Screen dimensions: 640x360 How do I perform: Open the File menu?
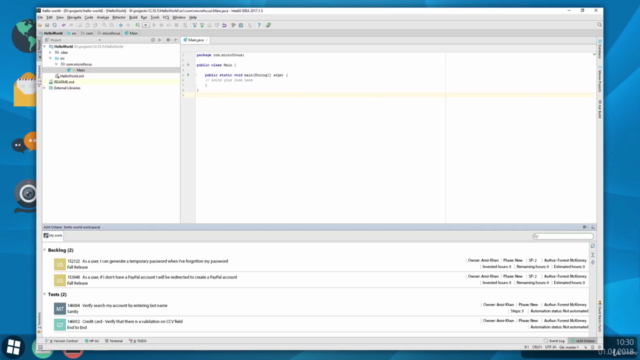coord(40,18)
